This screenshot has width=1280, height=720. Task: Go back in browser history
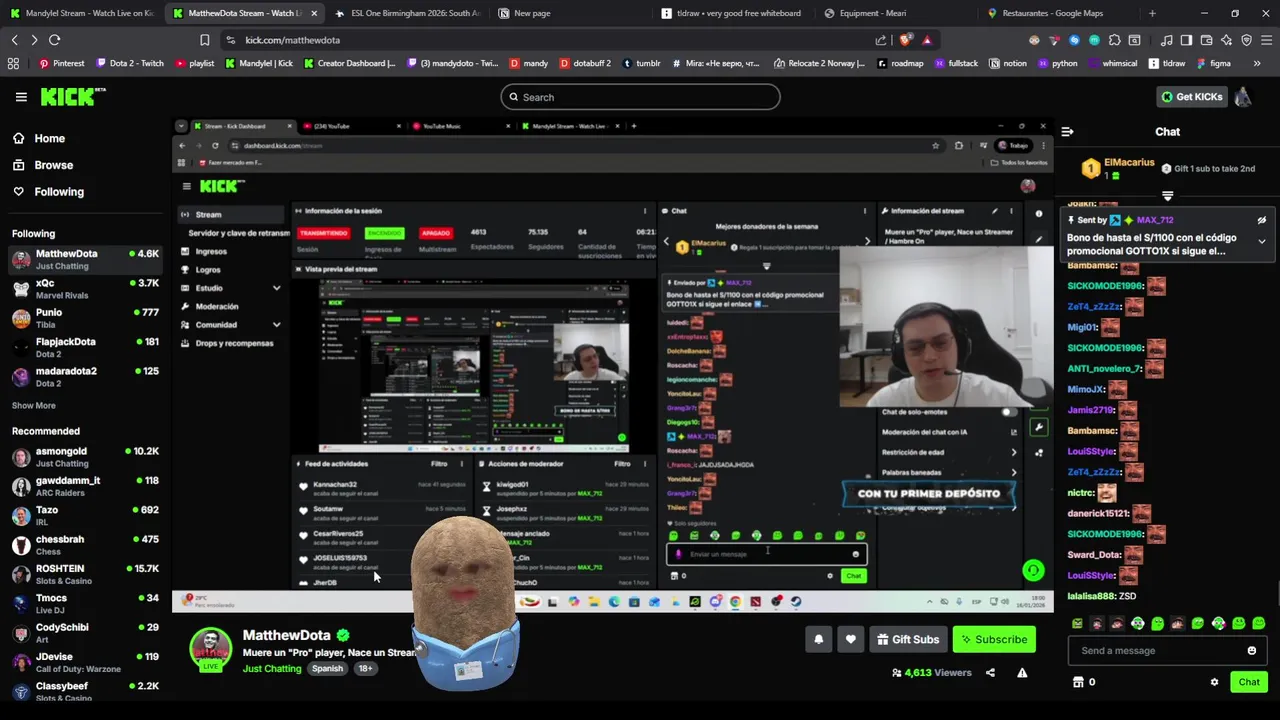point(14,40)
